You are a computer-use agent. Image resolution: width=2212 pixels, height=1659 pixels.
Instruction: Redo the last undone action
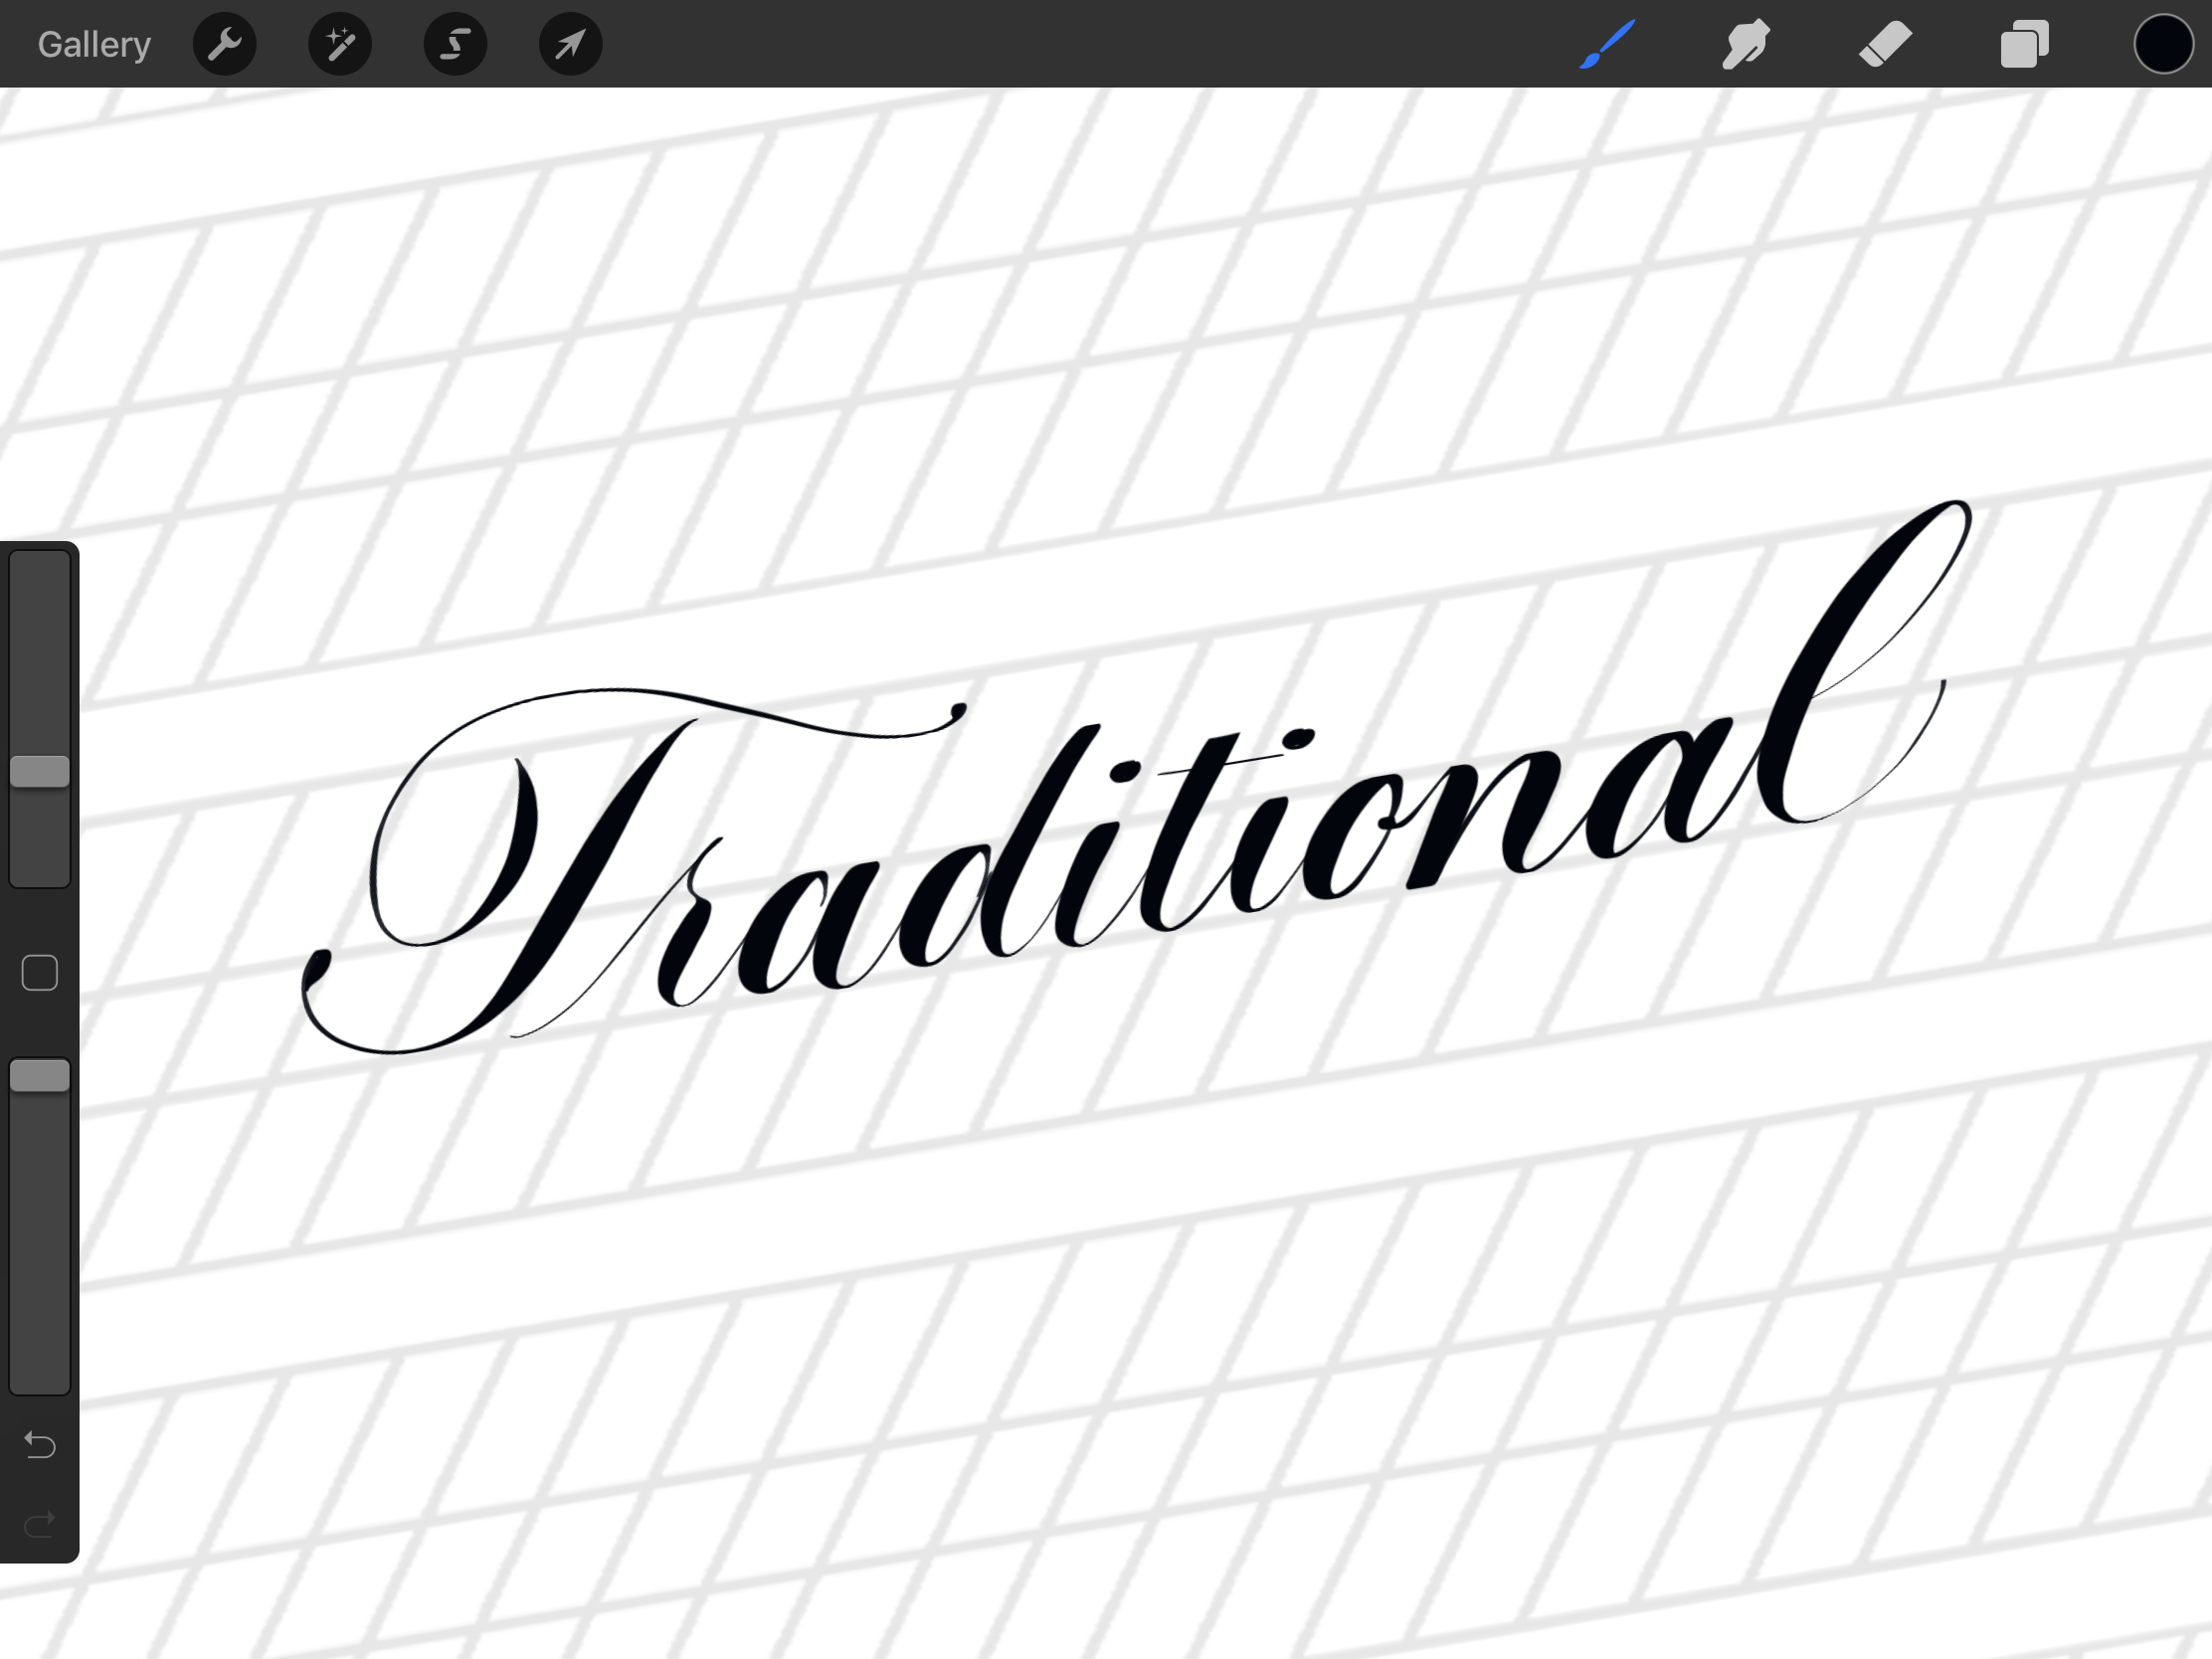tap(40, 1524)
